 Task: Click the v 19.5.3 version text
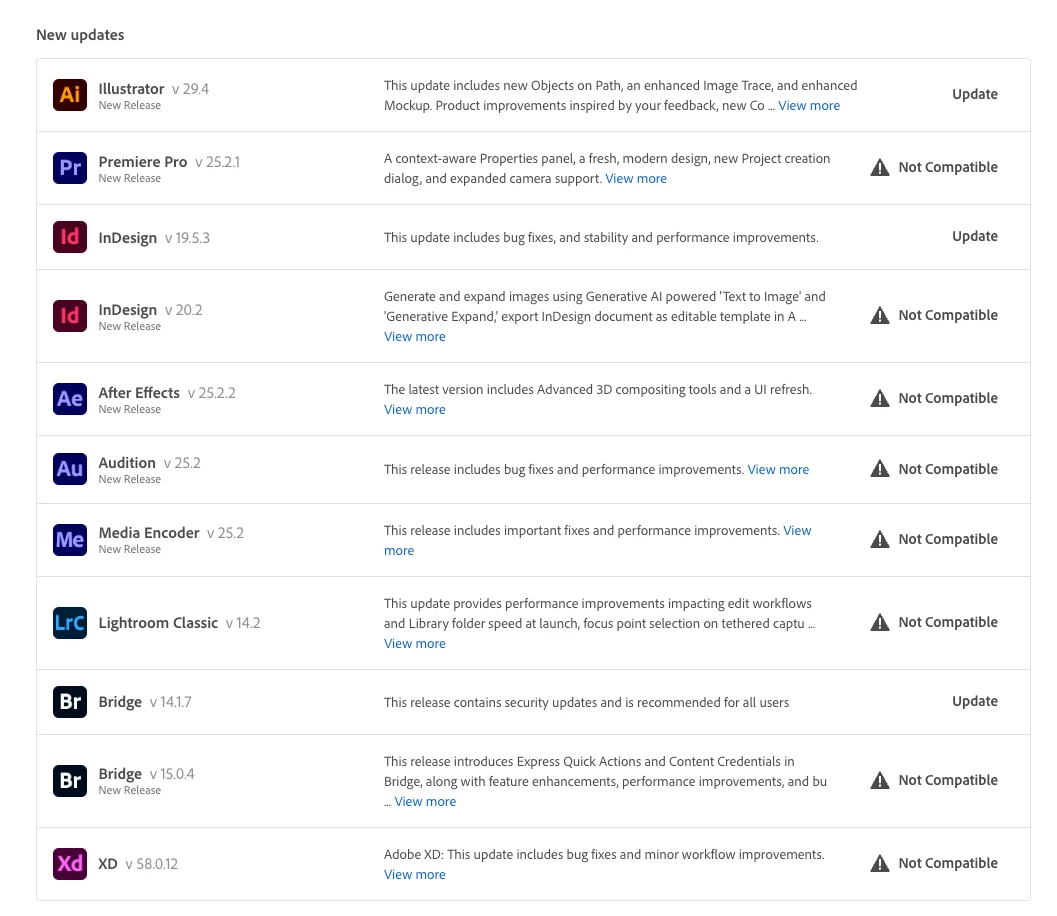click(x=187, y=238)
